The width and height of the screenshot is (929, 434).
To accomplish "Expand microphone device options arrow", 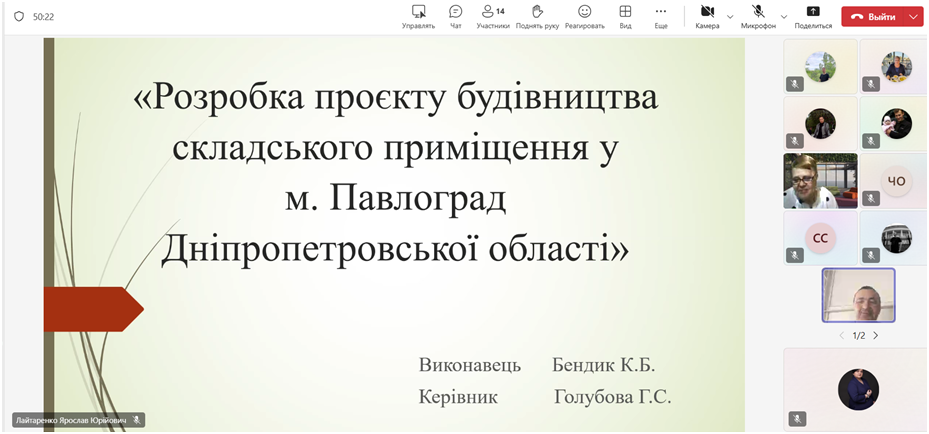I will [x=784, y=17].
